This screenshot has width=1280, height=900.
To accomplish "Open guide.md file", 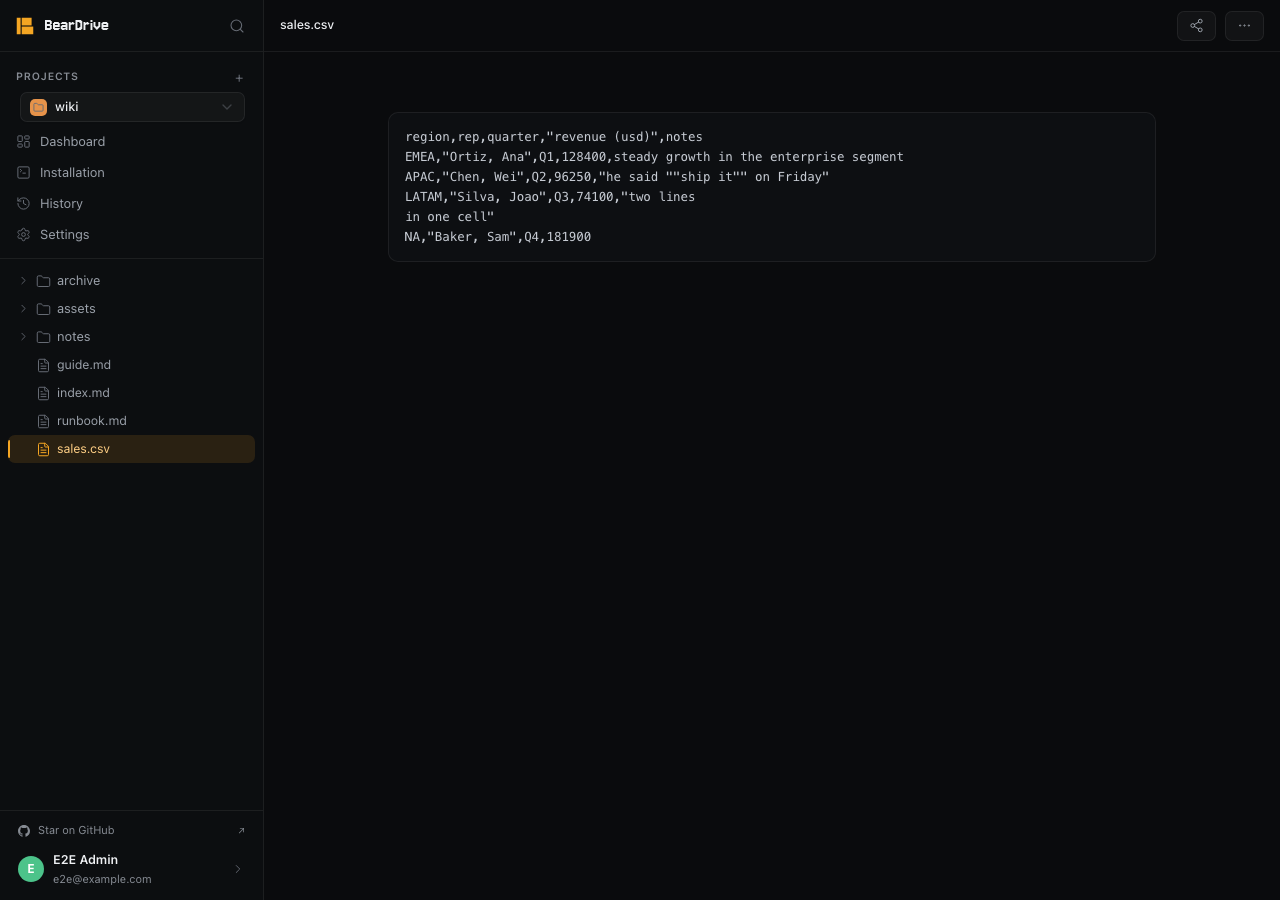I will [x=132, y=365].
